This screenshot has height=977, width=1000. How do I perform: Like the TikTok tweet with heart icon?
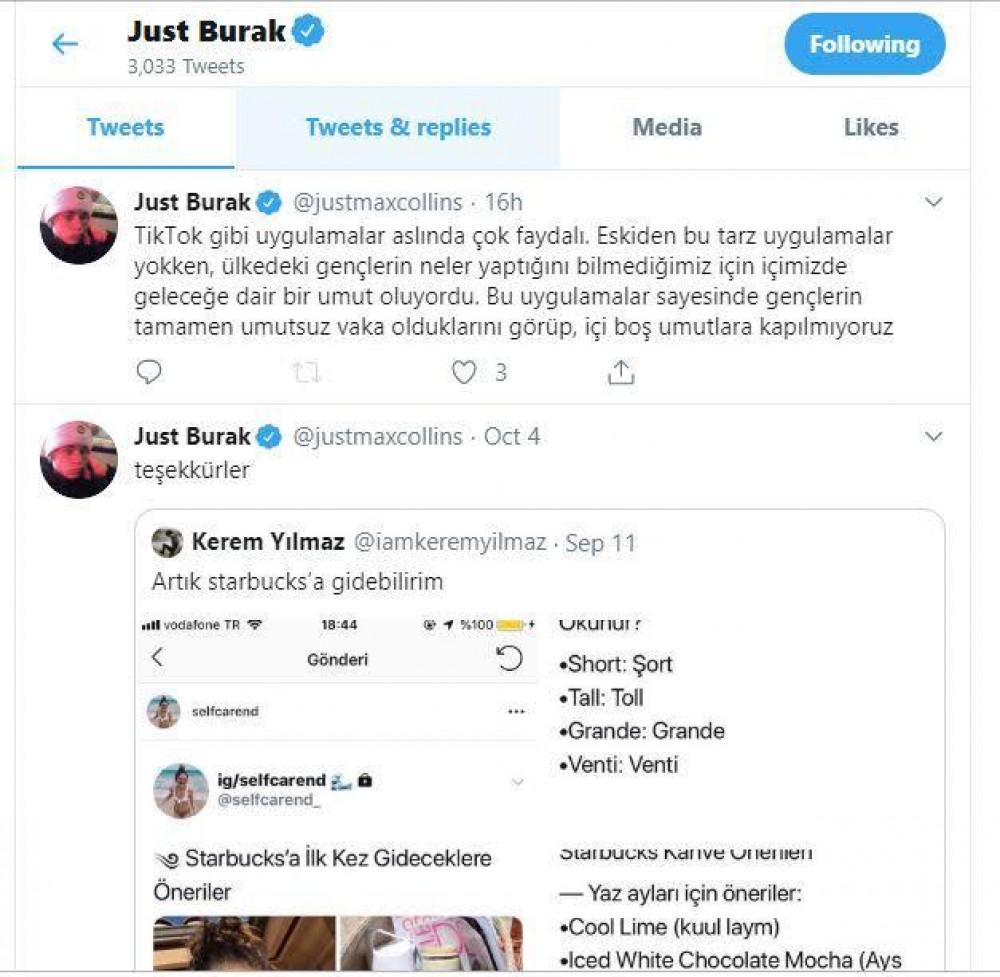pyautogui.click(x=464, y=372)
